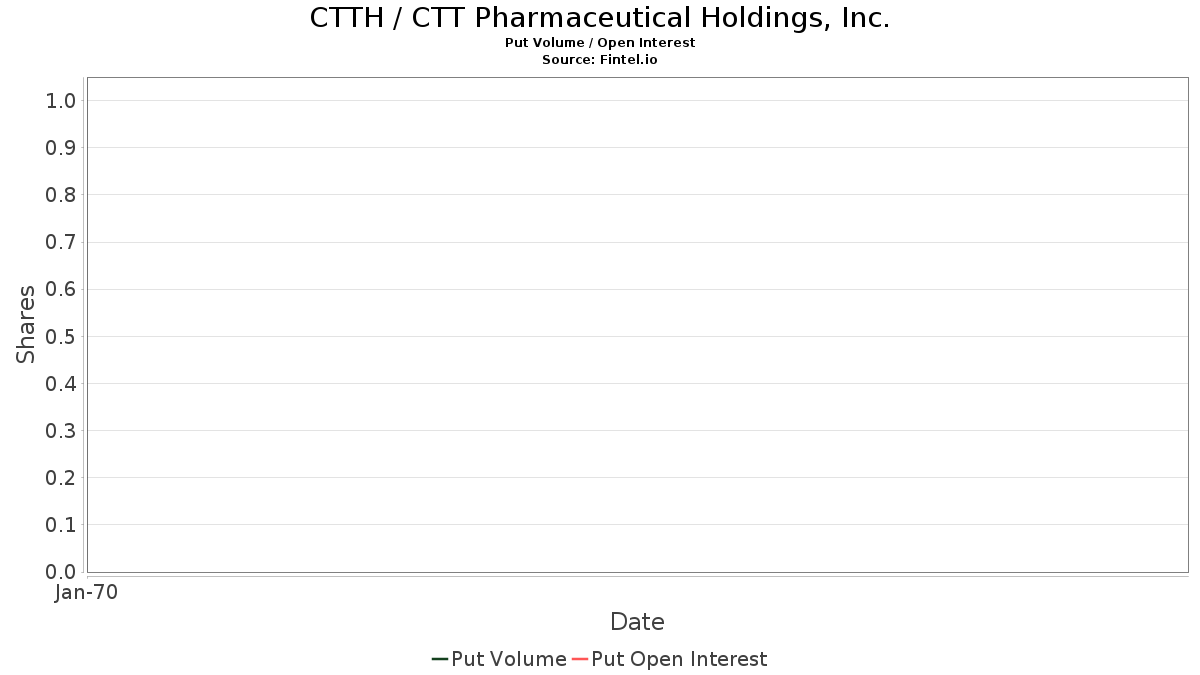Click the 0.8 y-axis tick label

coord(61,195)
